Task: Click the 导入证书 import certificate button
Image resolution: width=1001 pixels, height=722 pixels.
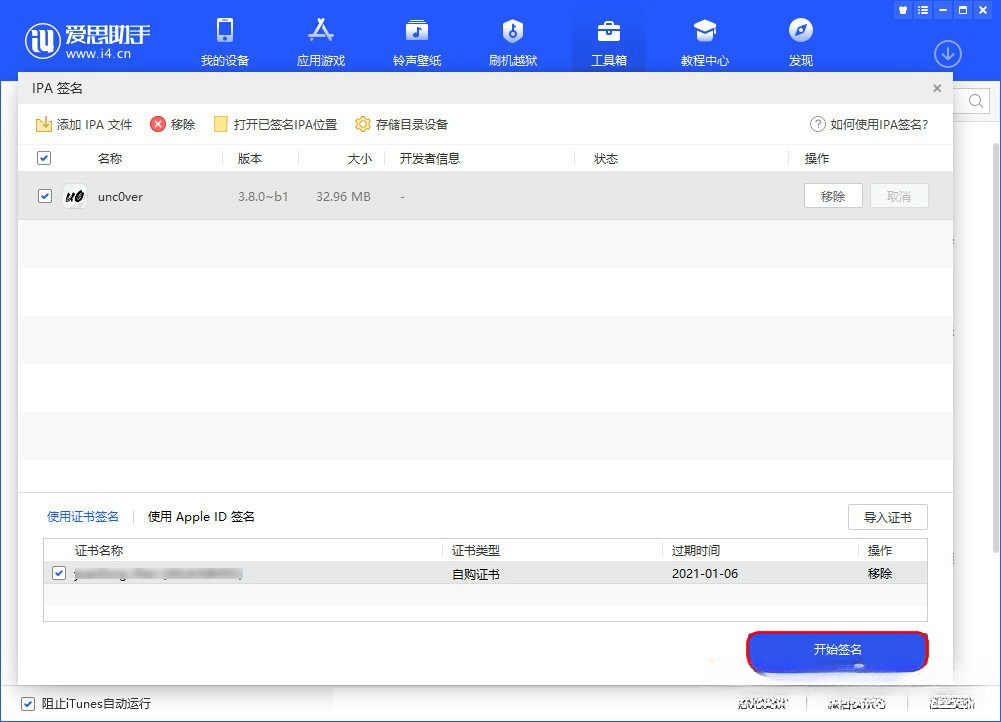Action: coord(887,517)
